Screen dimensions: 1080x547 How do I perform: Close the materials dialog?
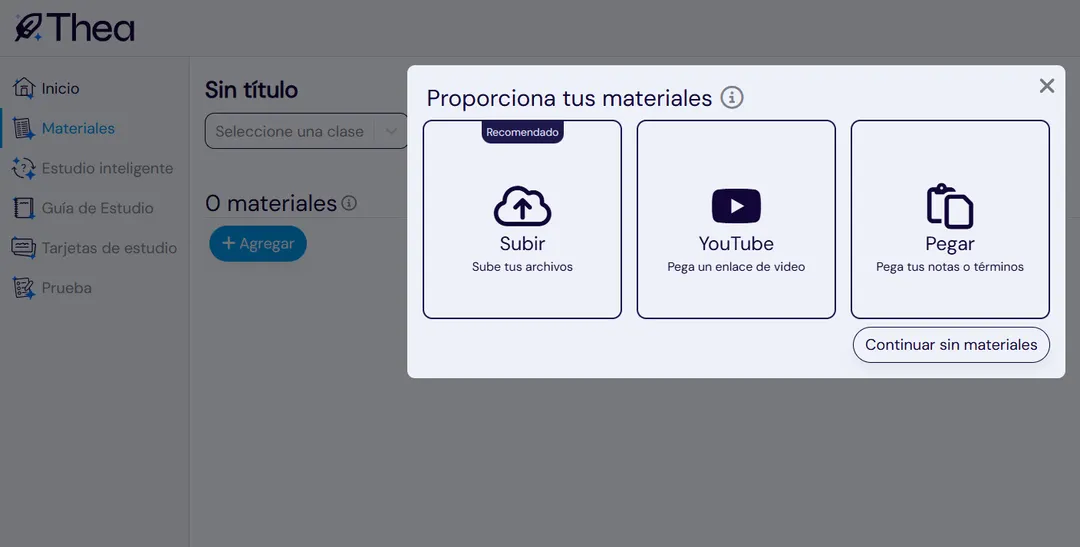[1046, 85]
